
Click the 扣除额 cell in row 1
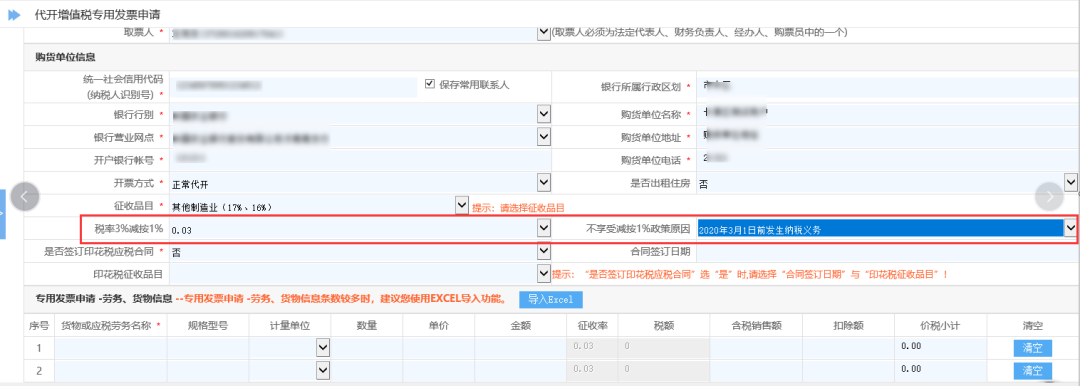(x=848, y=348)
